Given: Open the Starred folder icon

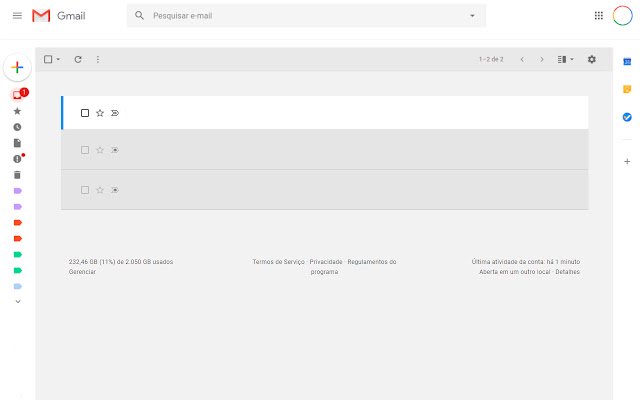Looking at the screenshot, I should [x=17, y=111].
